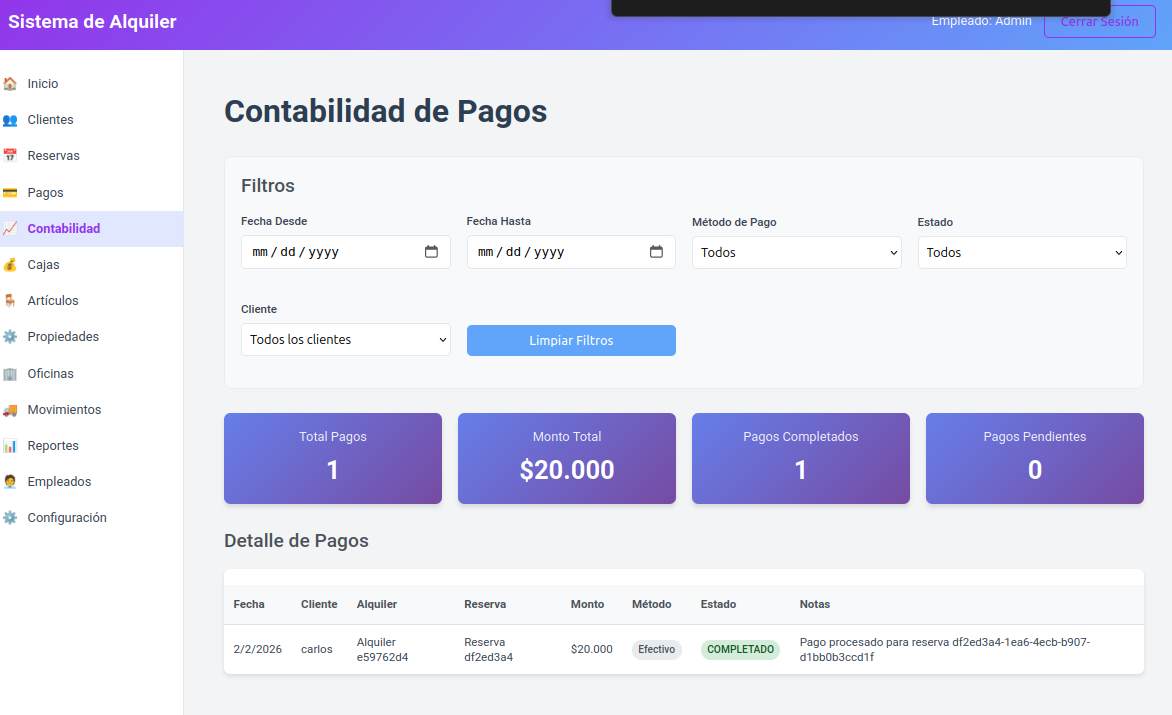Open the Fecha Desde calendar picker icon

[x=431, y=252]
